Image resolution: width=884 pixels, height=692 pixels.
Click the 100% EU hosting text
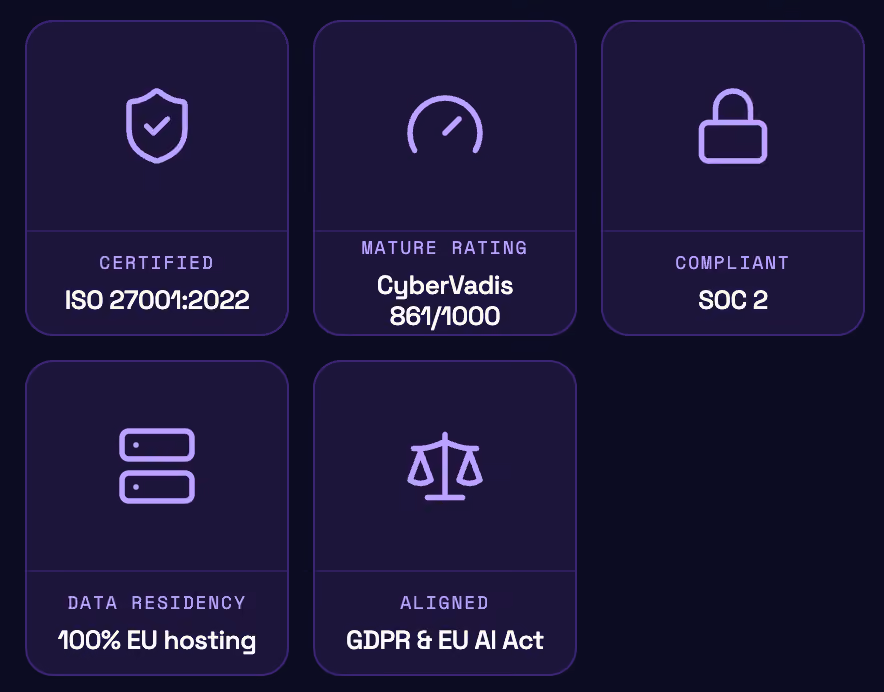[157, 641]
